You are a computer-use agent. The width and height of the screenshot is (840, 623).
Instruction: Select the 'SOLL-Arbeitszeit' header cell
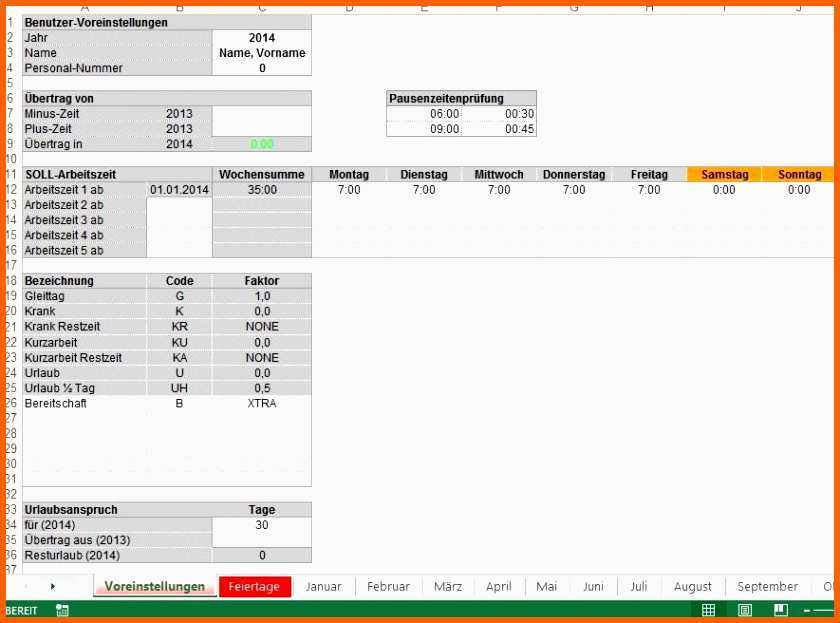pos(117,175)
